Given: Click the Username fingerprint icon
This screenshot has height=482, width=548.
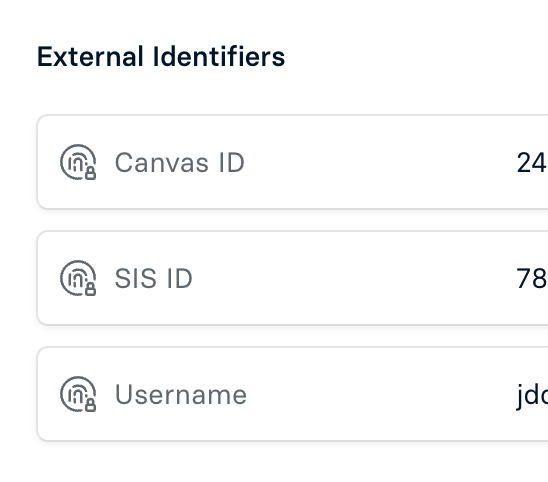Looking at the screenshot, I should (78, 394).
